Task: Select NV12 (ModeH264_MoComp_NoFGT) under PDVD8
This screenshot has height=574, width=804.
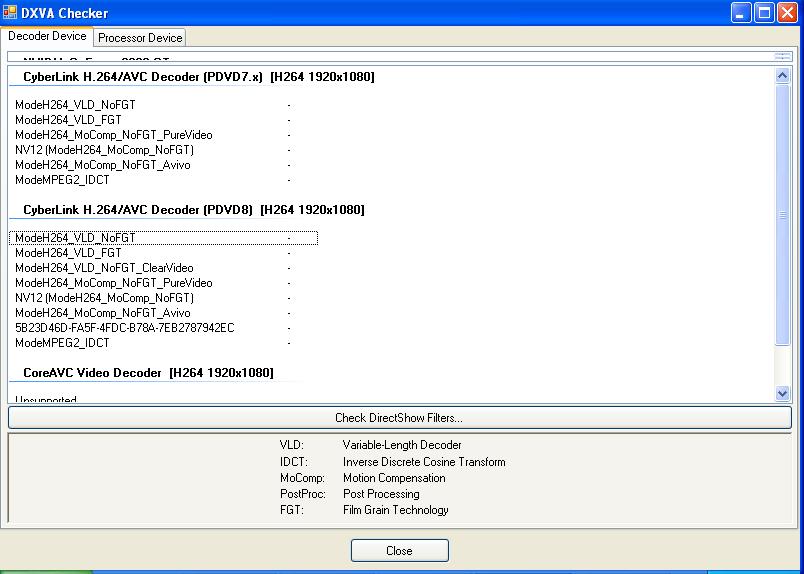Action: click(x=164, y=298)
